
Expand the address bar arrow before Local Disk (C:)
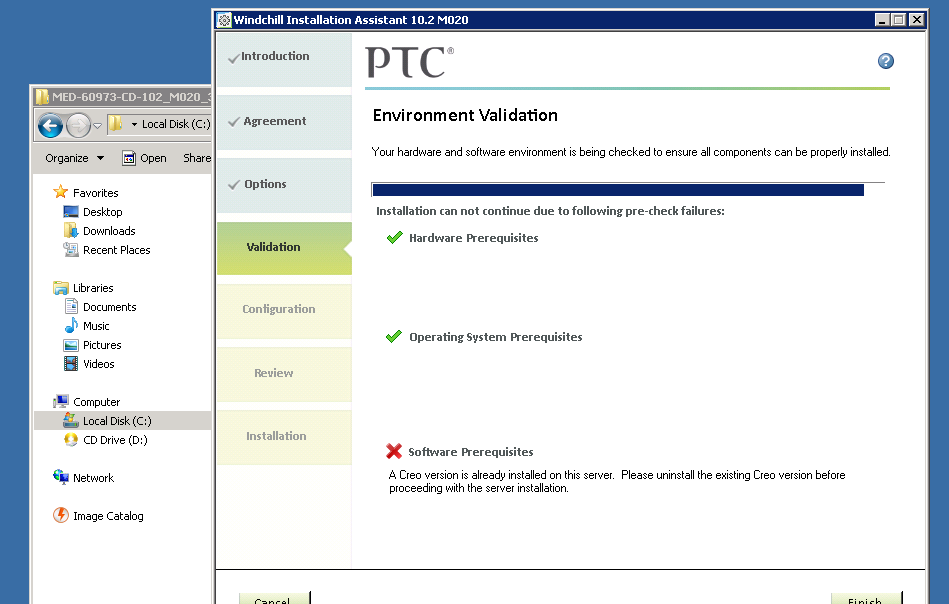[x=134, y=124]
